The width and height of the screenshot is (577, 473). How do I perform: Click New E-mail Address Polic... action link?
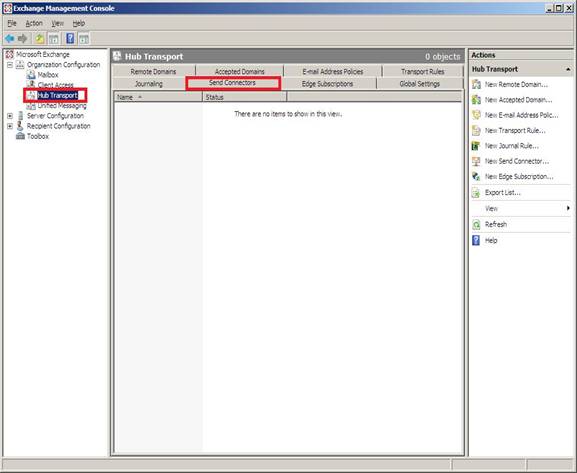click(521, 115)
